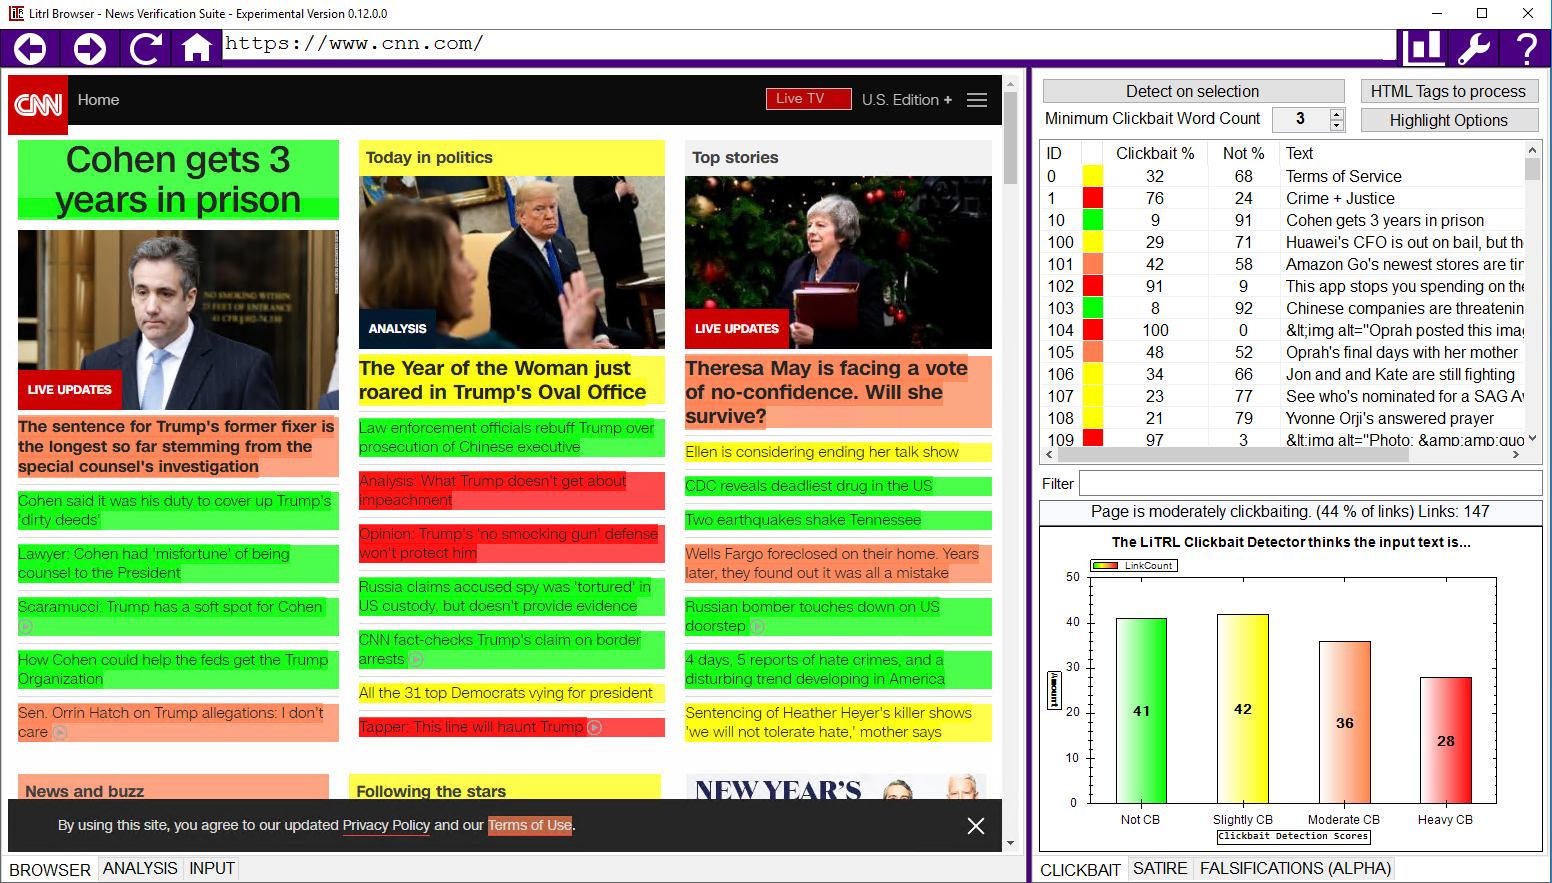
Task: Open Theresa May no-confidence vote article
Action: pos(827,392)
